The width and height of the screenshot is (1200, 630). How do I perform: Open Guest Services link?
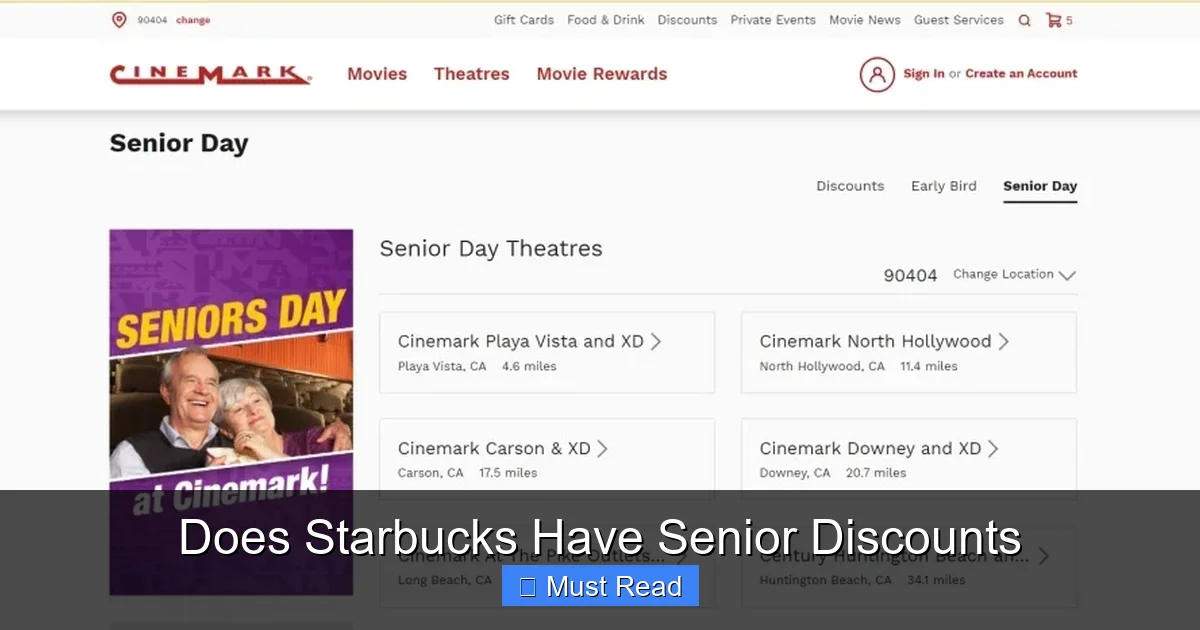pyautogui.click(x=959, y=20)
